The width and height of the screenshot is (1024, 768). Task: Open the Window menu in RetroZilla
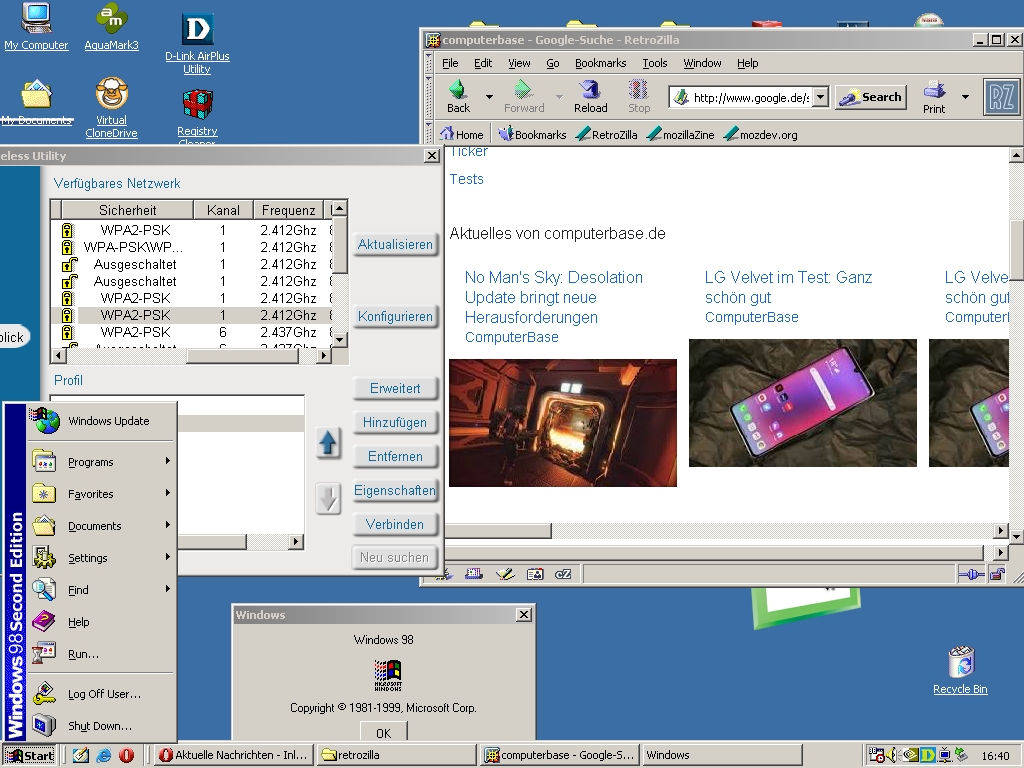coord(702,63)
